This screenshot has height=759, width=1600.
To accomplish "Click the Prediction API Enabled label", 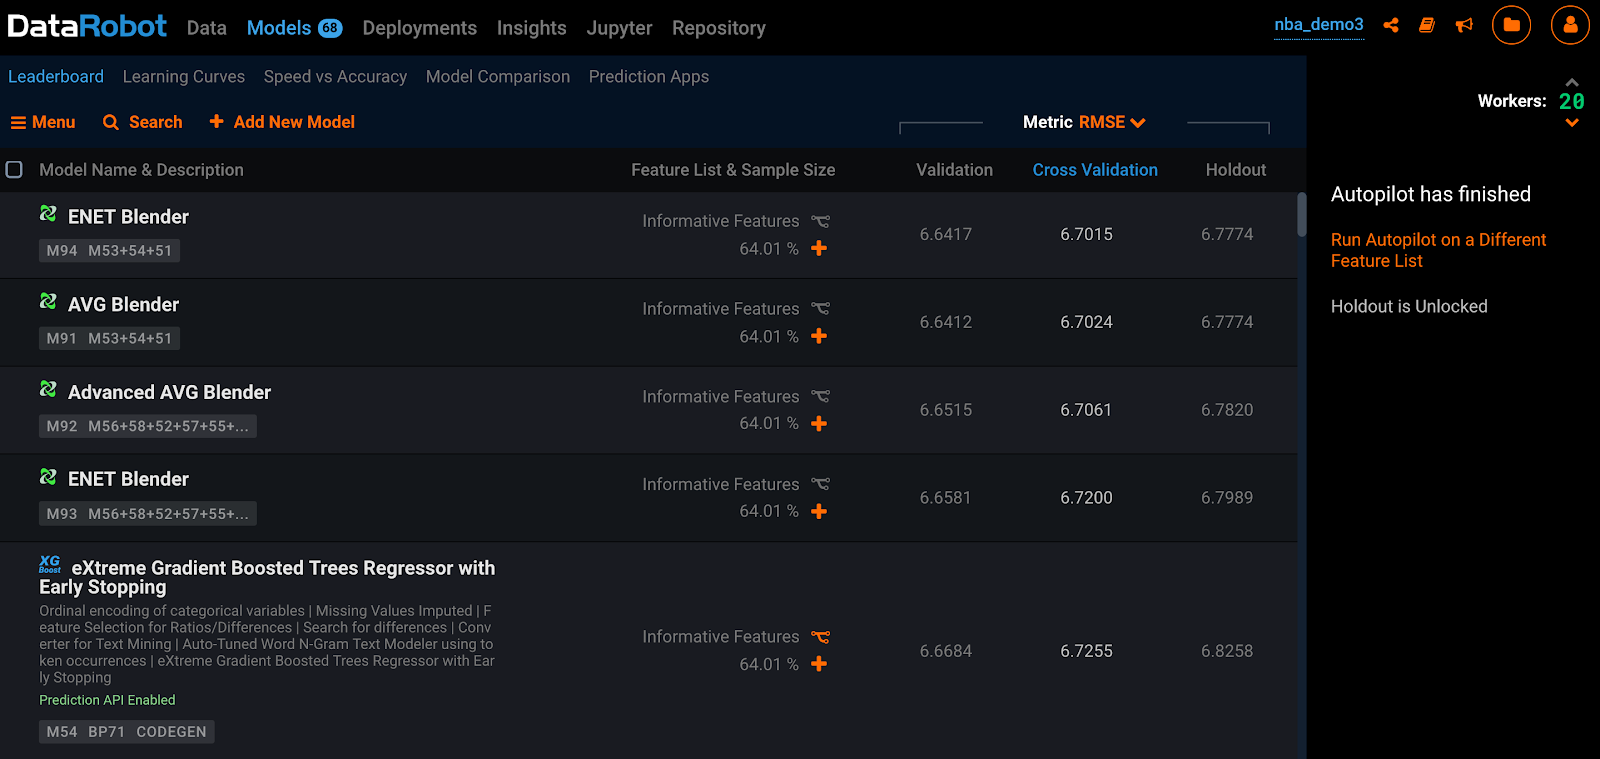I will 107,700.
